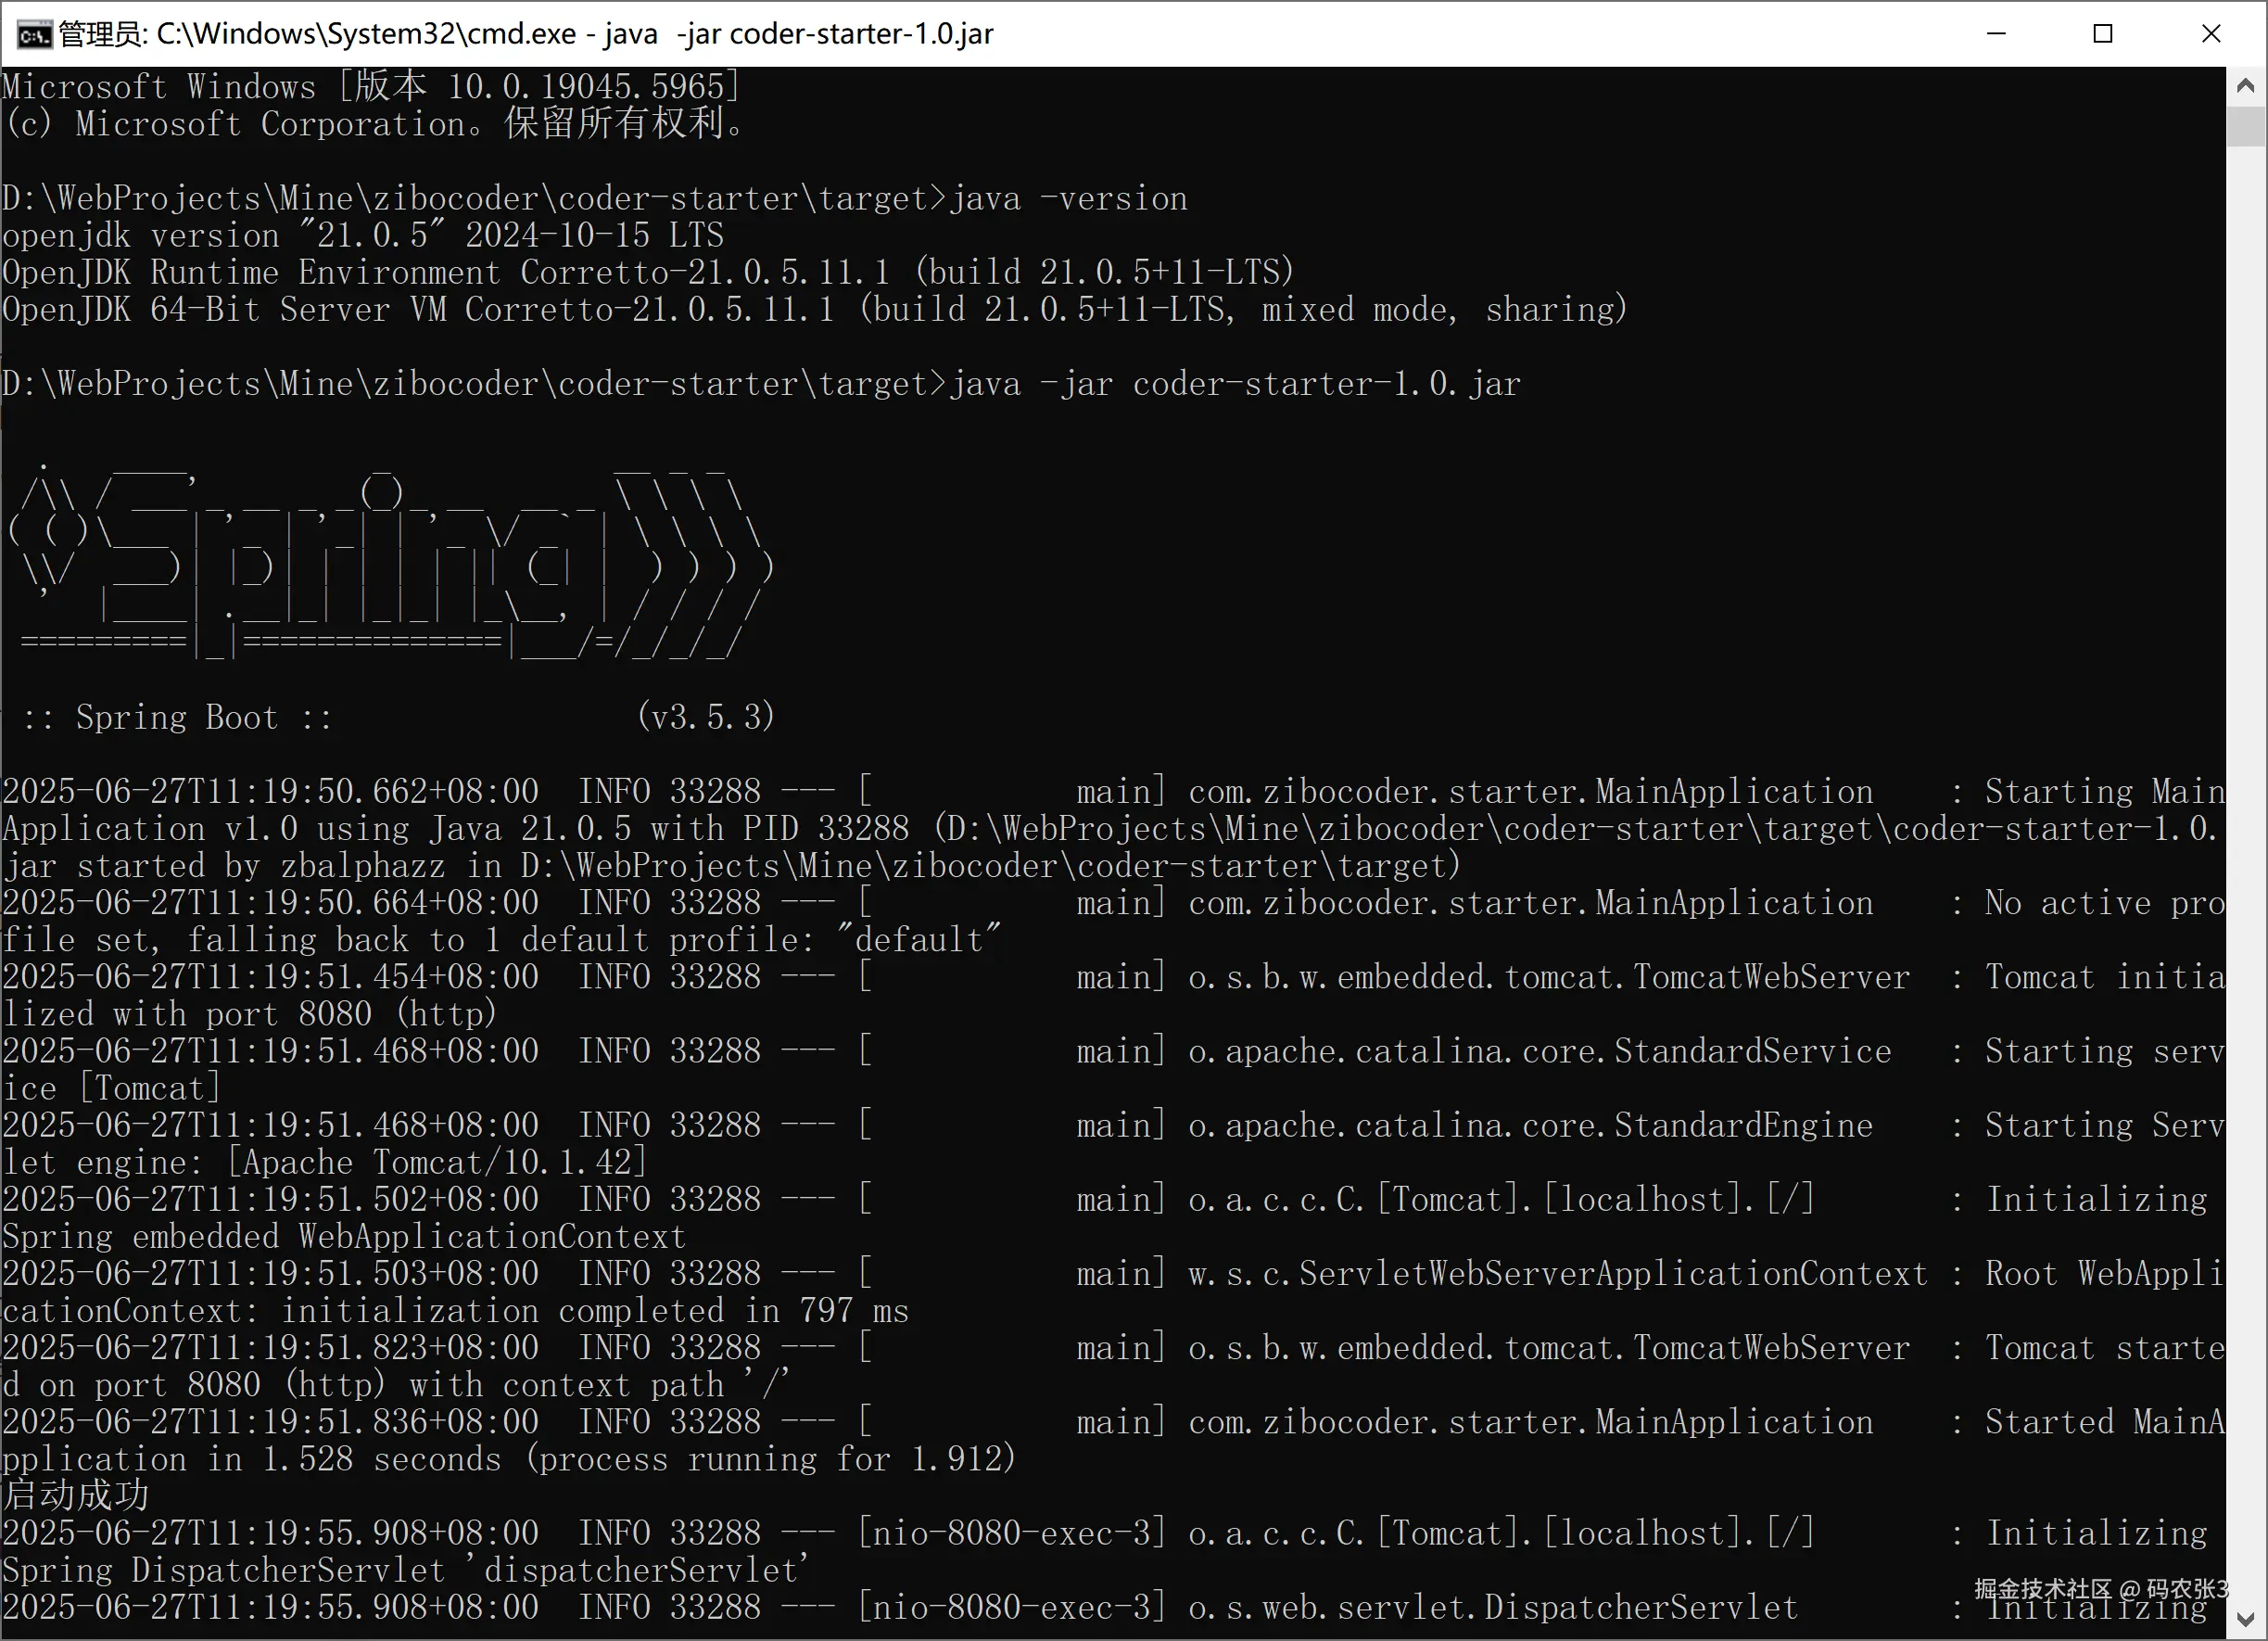Open the cmd.exe system menu icon
The width and height of the screenshot is (2268, 1641).
[34, 35]
